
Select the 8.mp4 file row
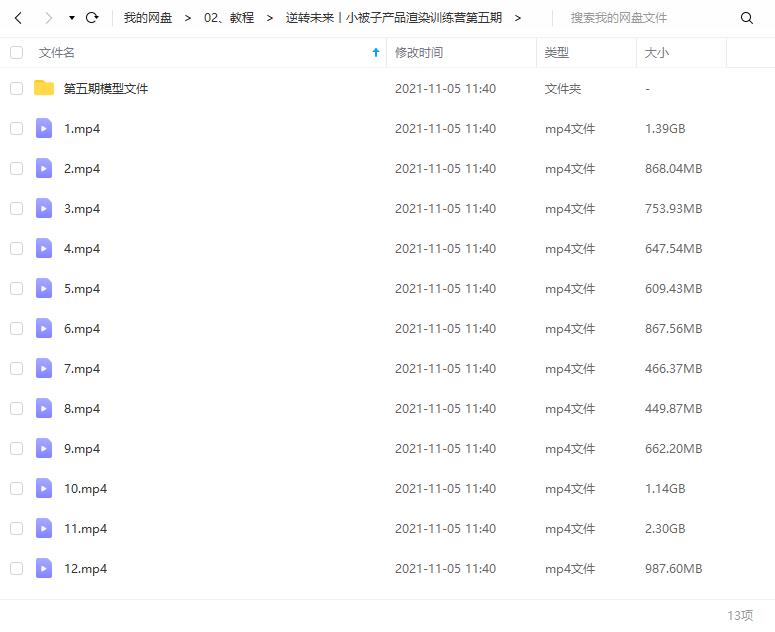[388, 409]
